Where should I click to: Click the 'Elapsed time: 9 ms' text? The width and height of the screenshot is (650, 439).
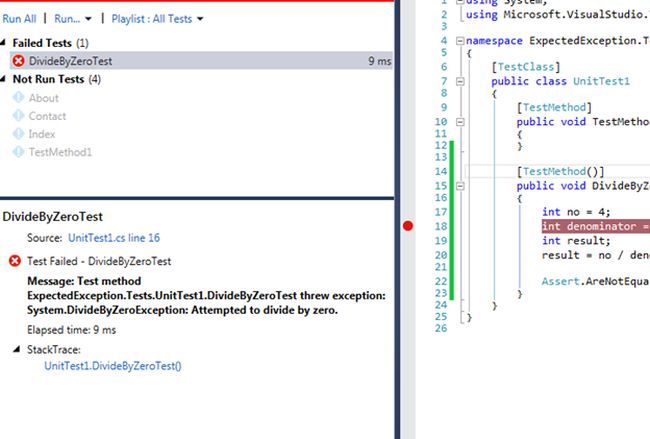pyautogui.click(x=71, y=330)
